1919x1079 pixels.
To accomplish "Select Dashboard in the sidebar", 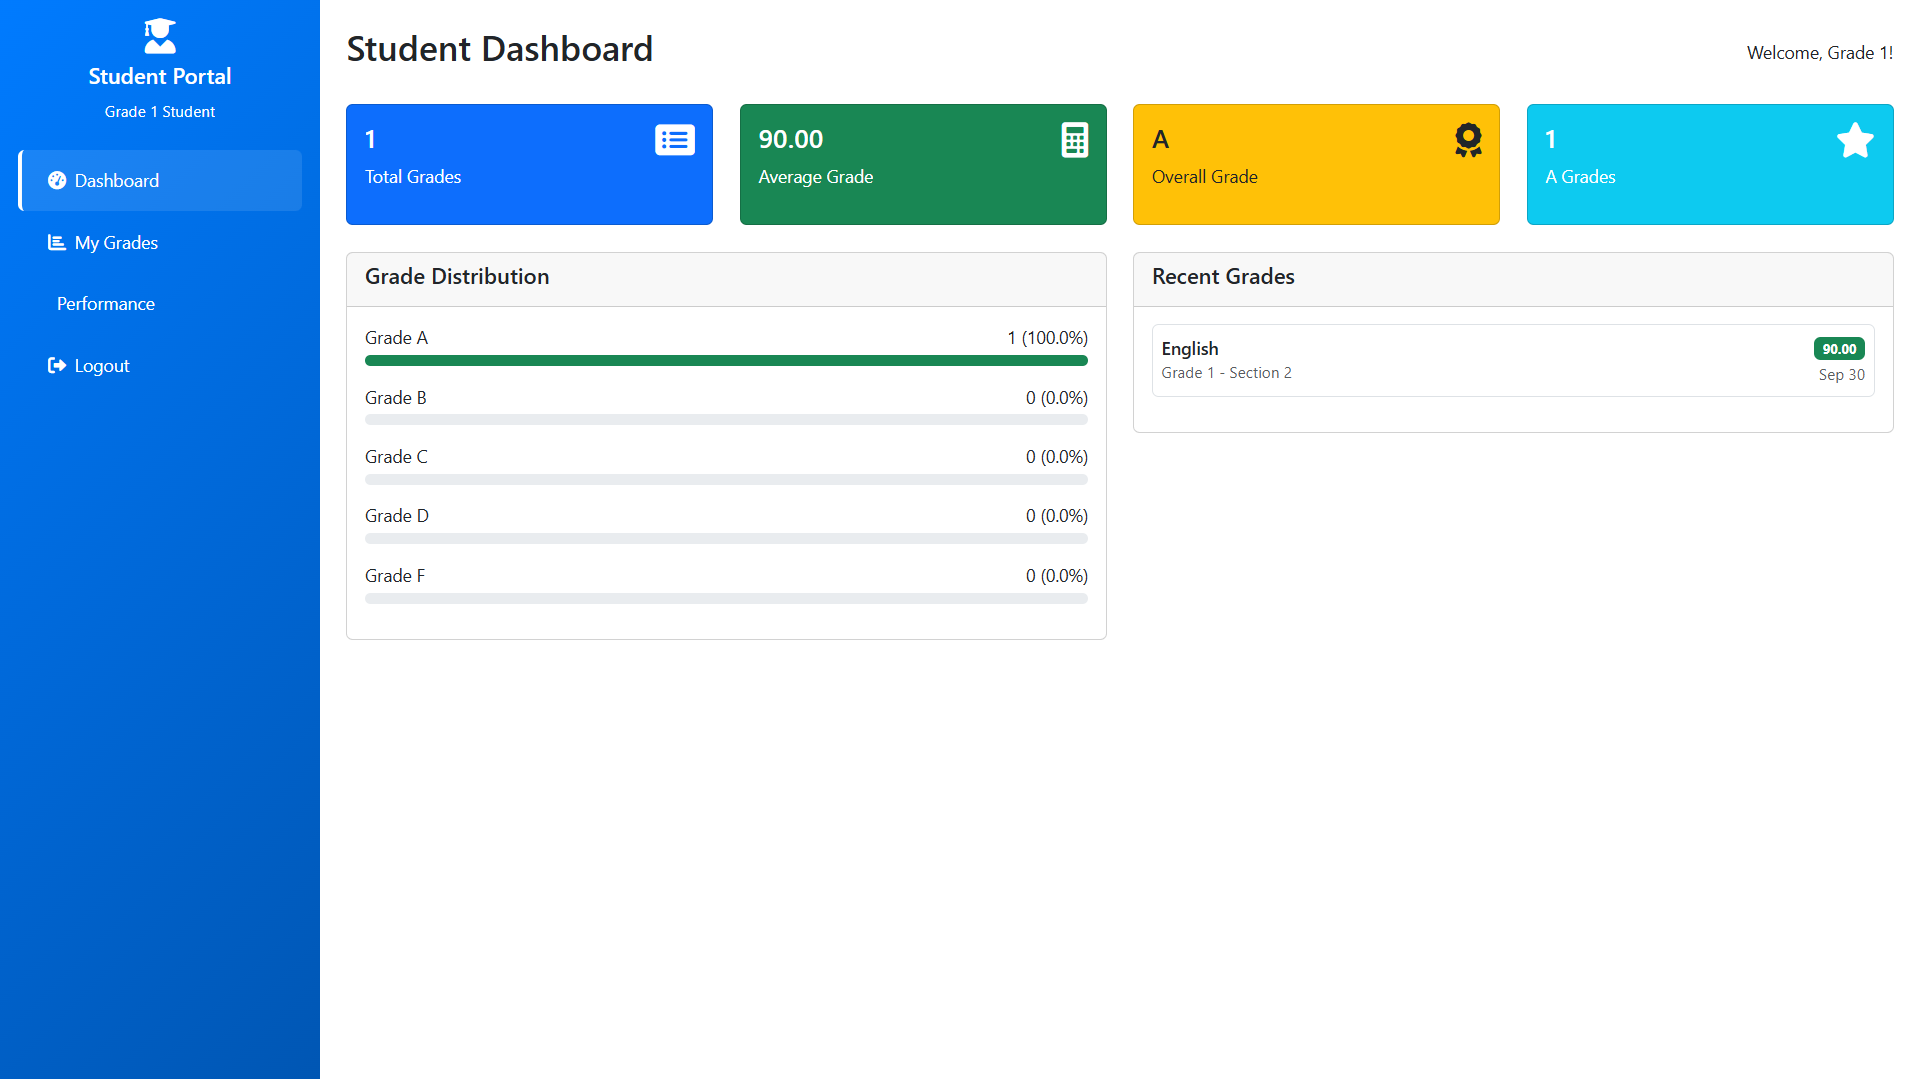I will (117, 181).
